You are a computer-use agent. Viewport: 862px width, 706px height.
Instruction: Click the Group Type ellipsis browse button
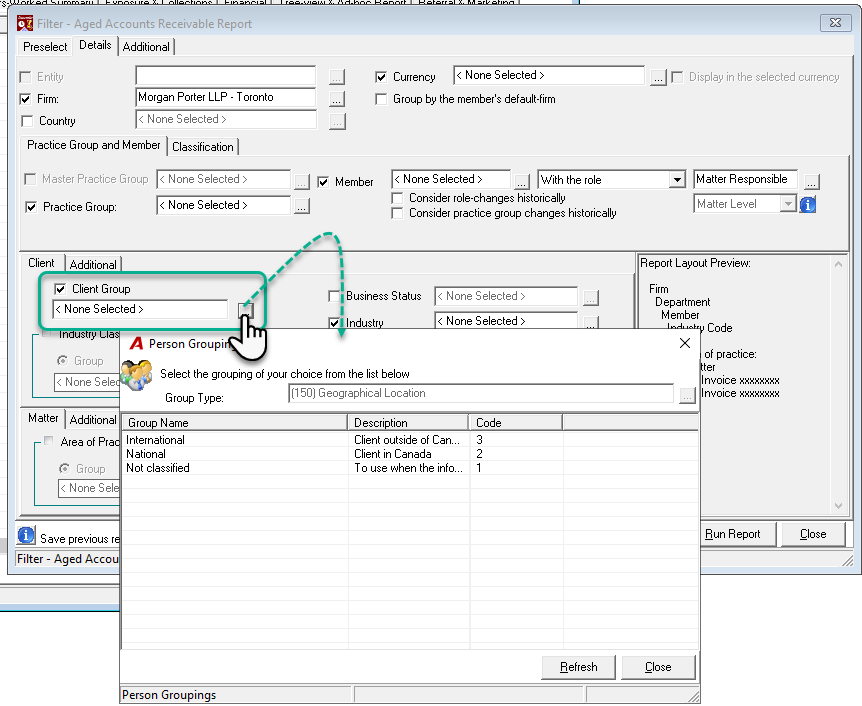(687, 395)
